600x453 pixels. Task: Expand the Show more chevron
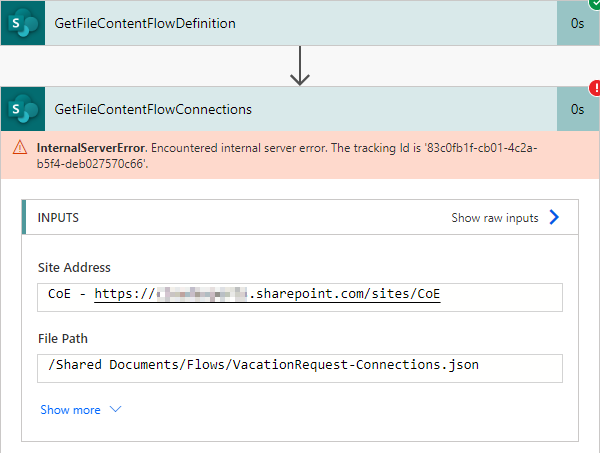(114, 410)
